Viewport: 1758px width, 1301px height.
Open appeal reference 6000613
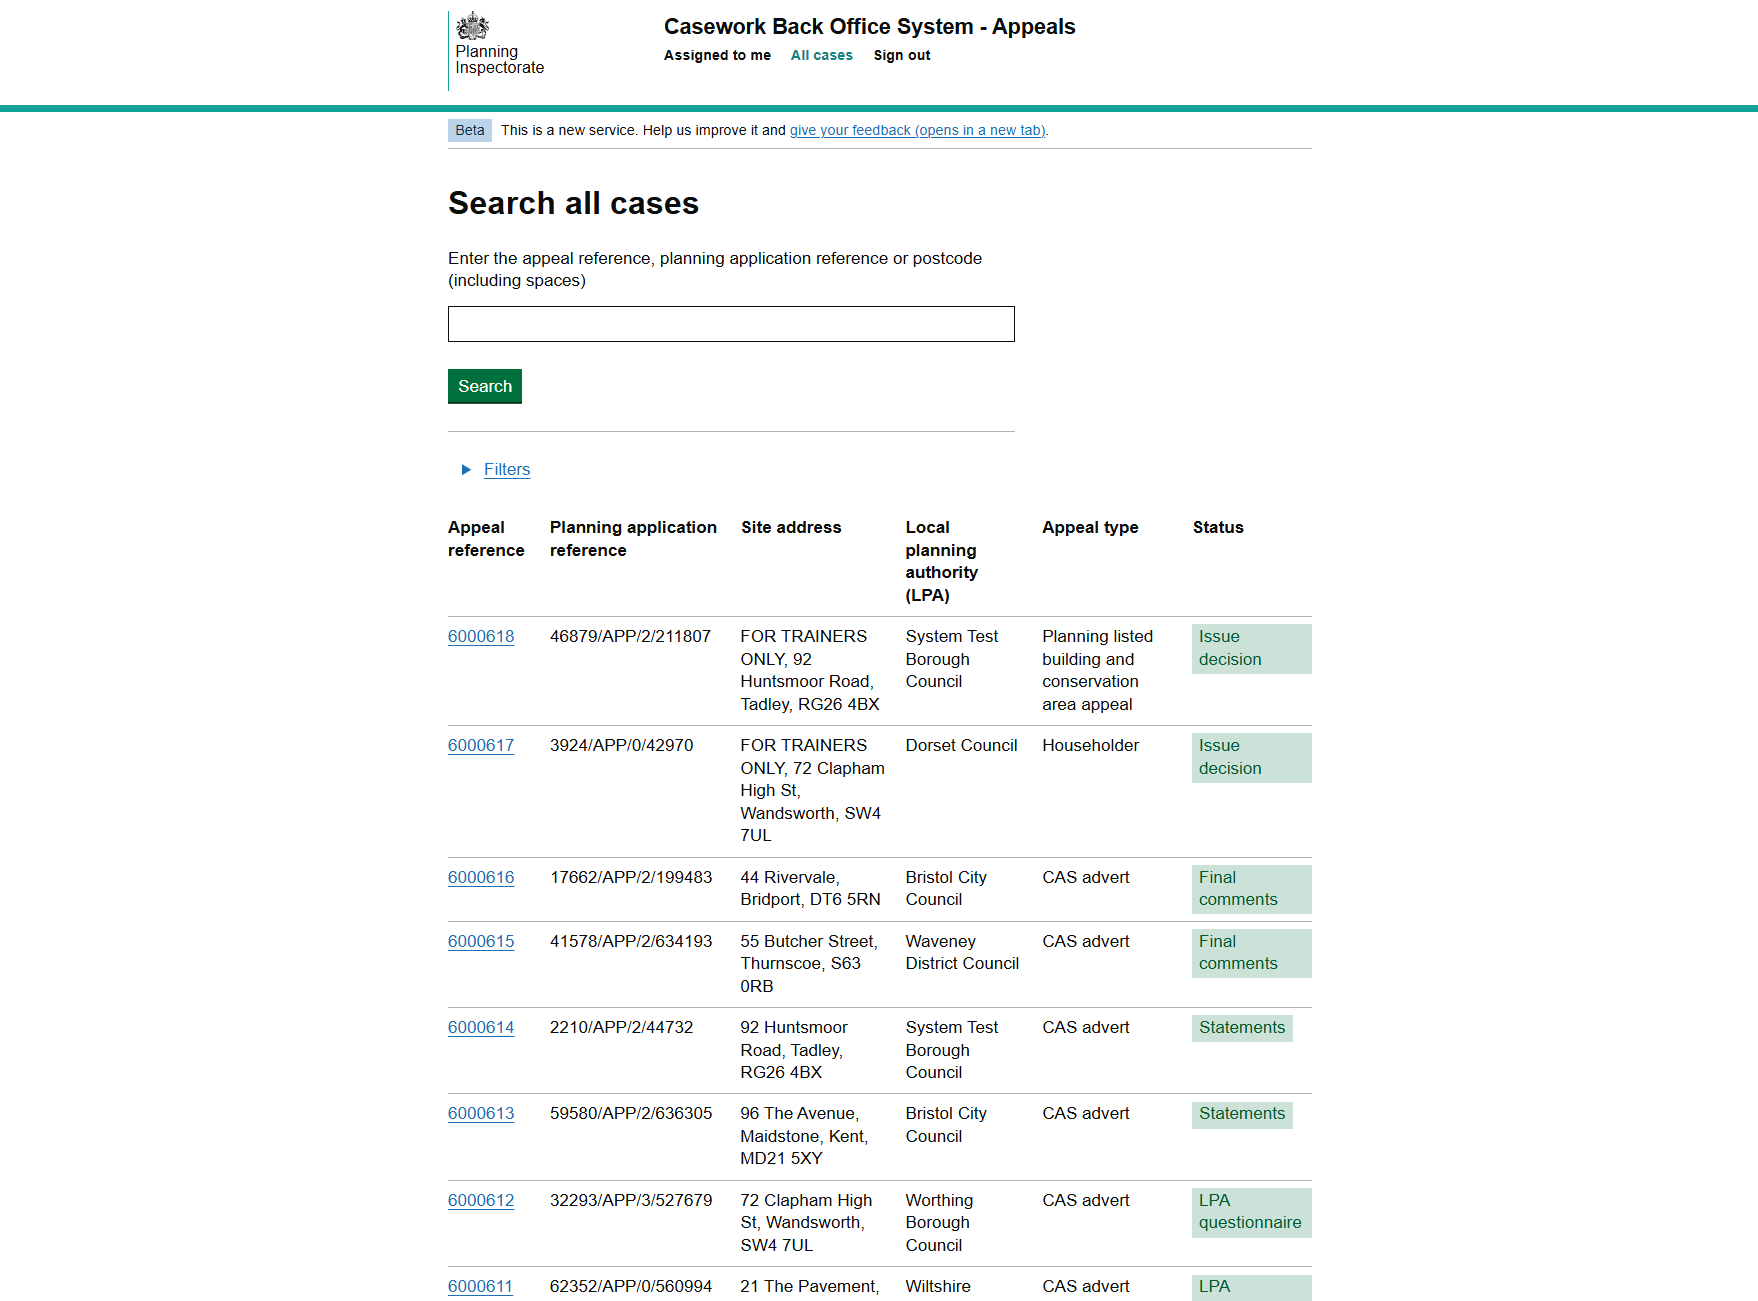481,1114
